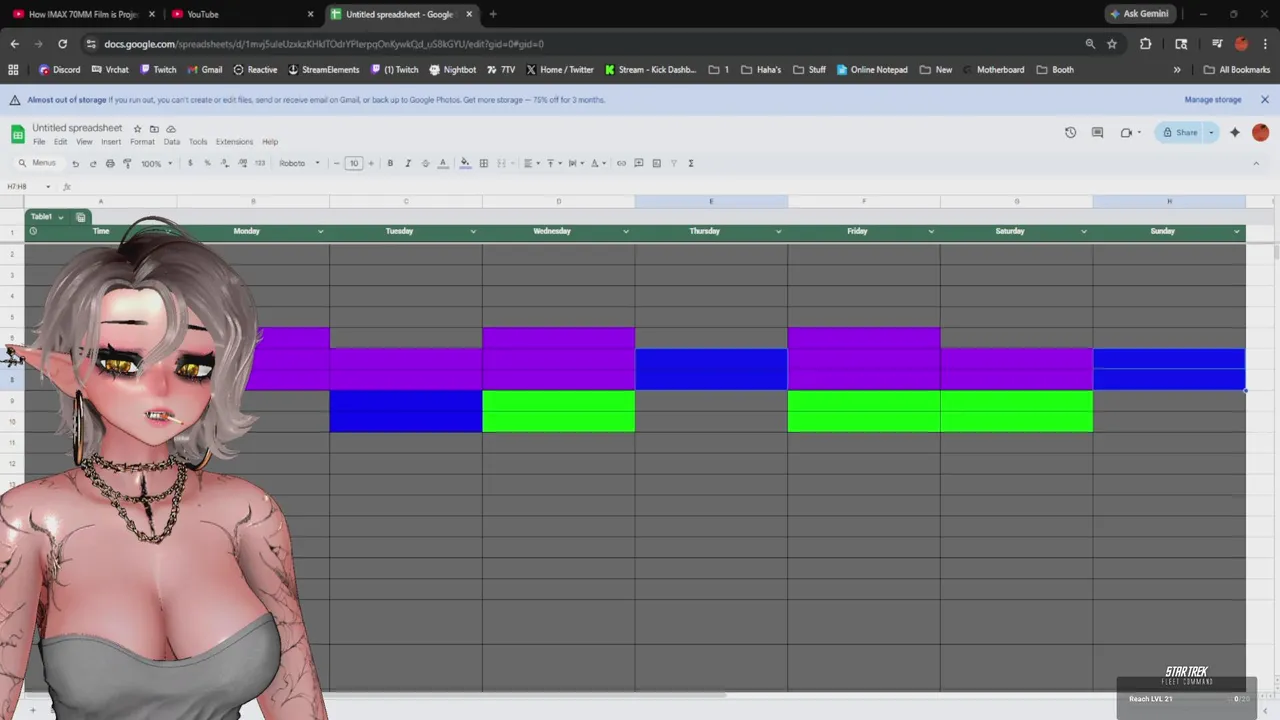
Task: Open text wrapping options
Action: (575, 163)
